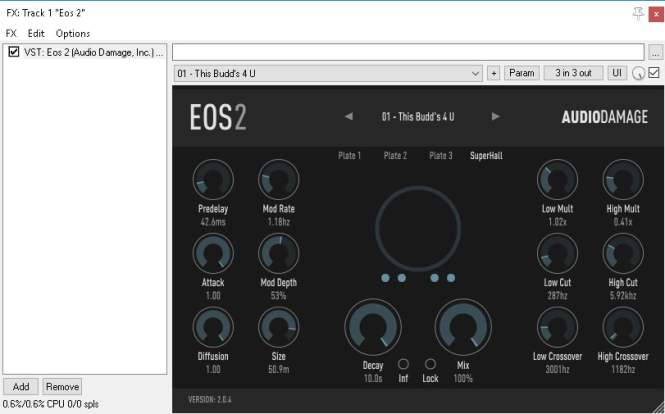Click the Predelay value '42.6ms'
The image size is (665, 414).
[213, 222]
